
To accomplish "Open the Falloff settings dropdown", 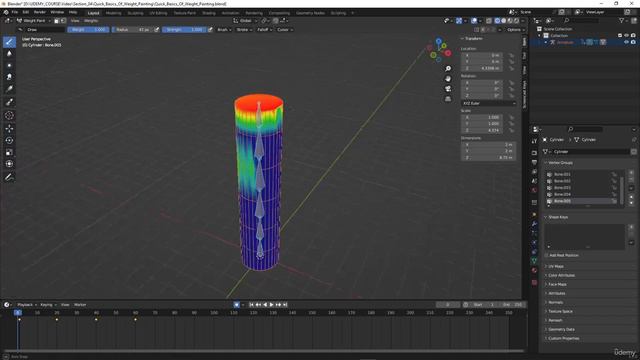I will (x=264, y=29).
